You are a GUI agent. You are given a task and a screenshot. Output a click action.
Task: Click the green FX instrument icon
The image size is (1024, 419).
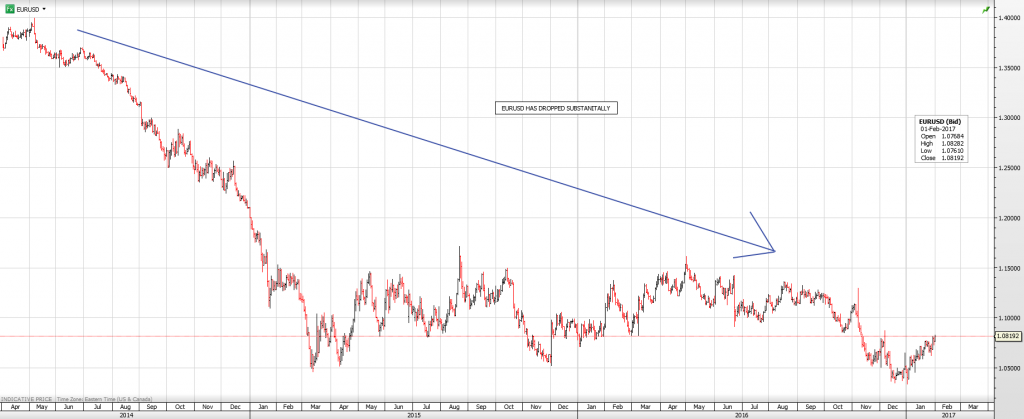coord(9,8)
